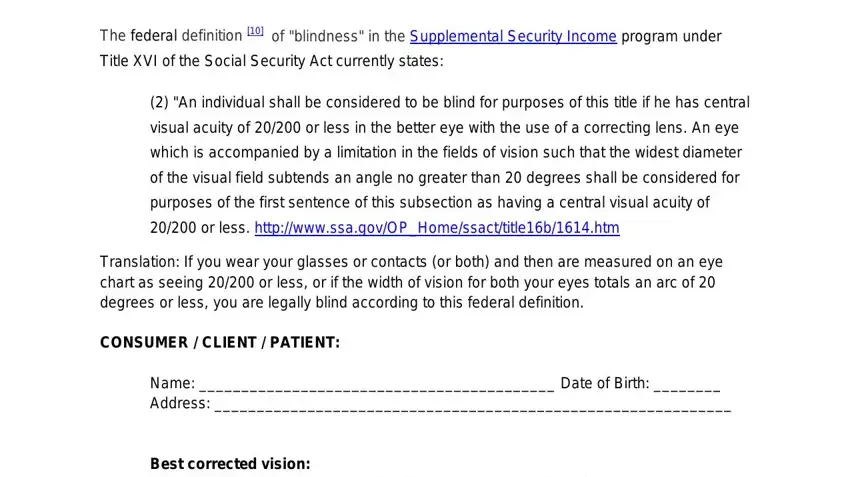Click the Address blank line
The height and width of the screenshot is (477, 850).
pos(473,404)
